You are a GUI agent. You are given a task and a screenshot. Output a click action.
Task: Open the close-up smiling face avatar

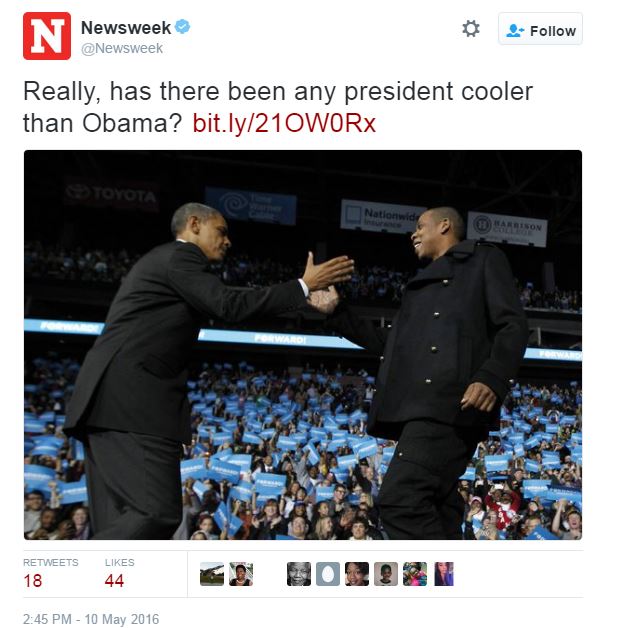pyautogui.click(x=357, y=574)
